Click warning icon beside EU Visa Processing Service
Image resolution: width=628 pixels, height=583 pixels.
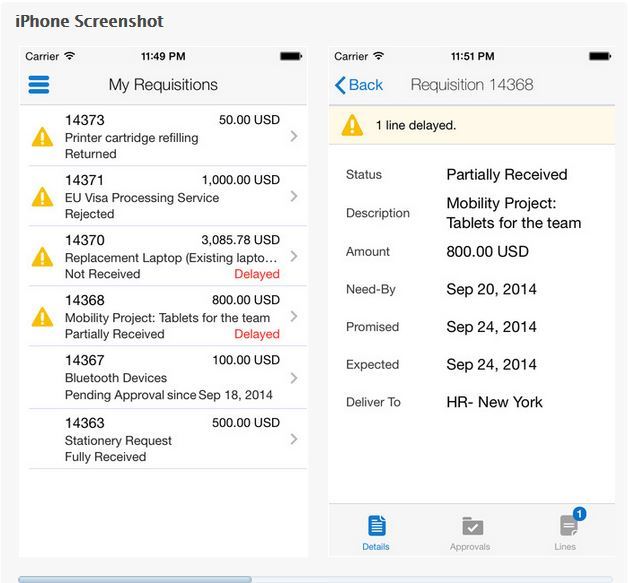42,197
